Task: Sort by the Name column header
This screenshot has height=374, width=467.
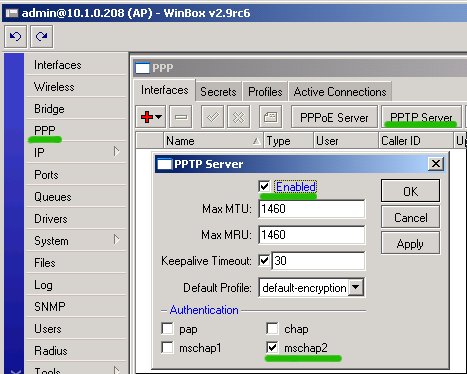Action: (213, 141)
